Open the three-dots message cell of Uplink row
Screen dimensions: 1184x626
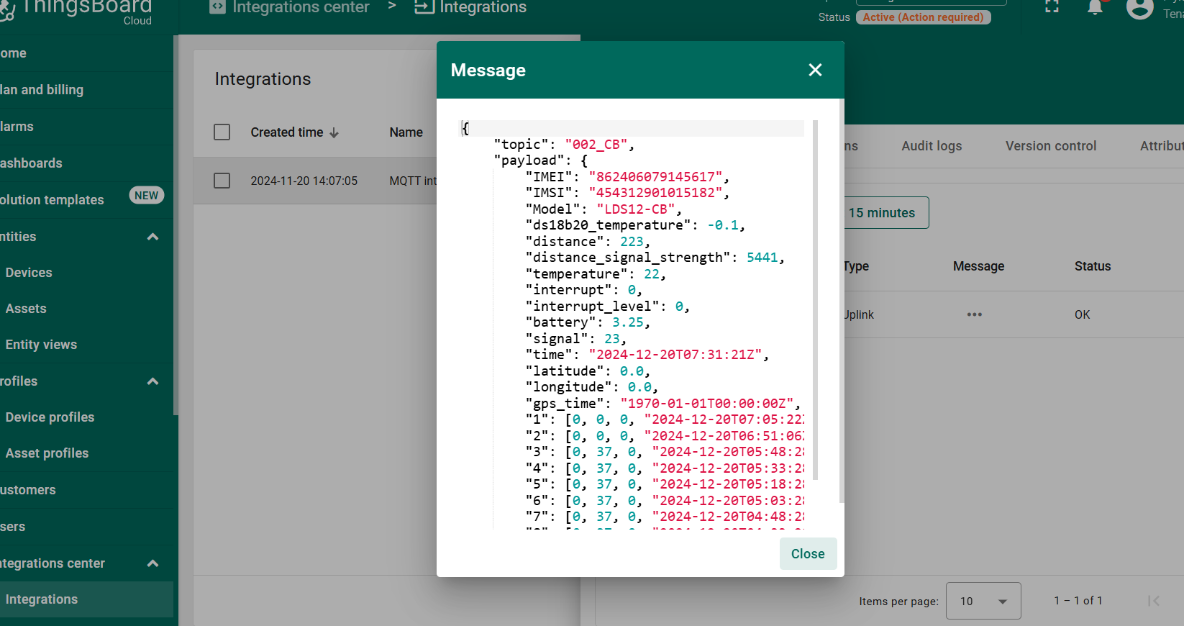click(x=974, y=315)
